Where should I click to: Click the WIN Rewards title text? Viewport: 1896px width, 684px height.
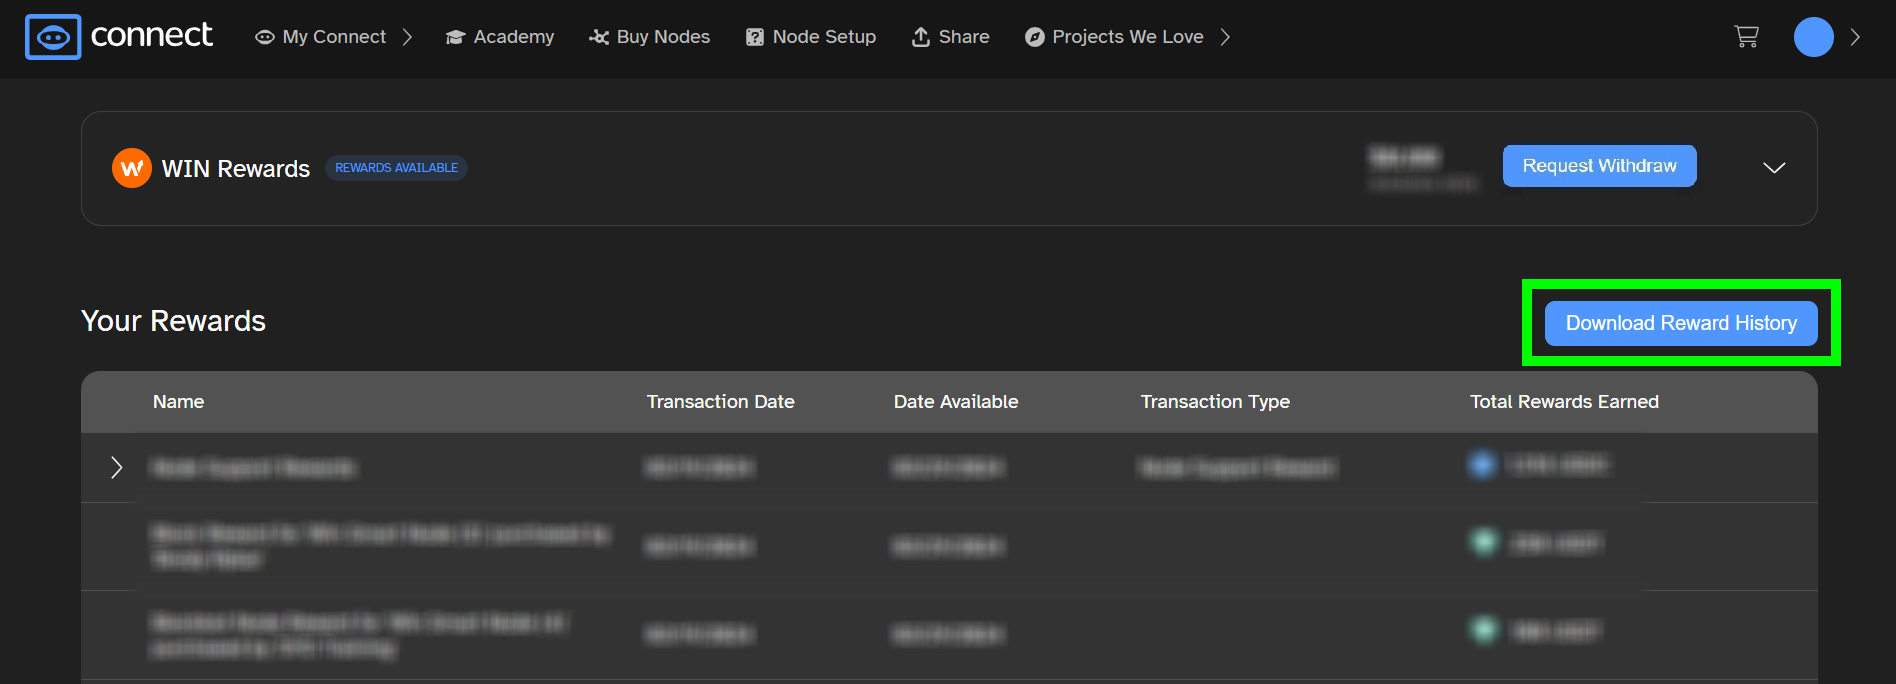pyautogui.click(x=236, y=169)
